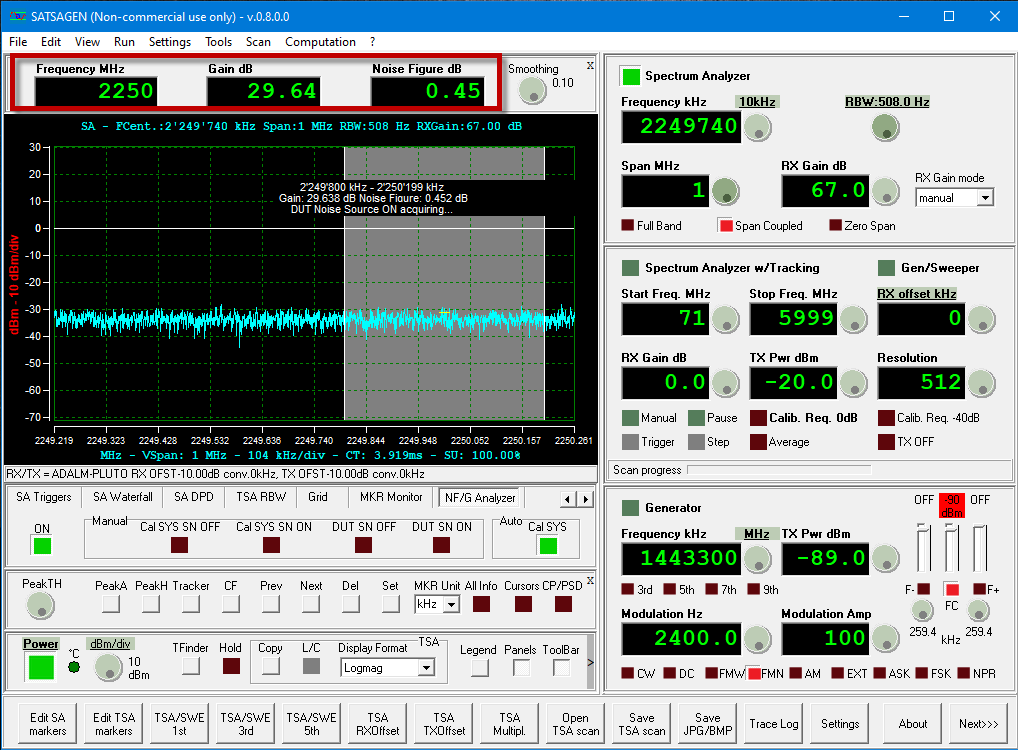Enable the Generator mode square

point(630,507)
